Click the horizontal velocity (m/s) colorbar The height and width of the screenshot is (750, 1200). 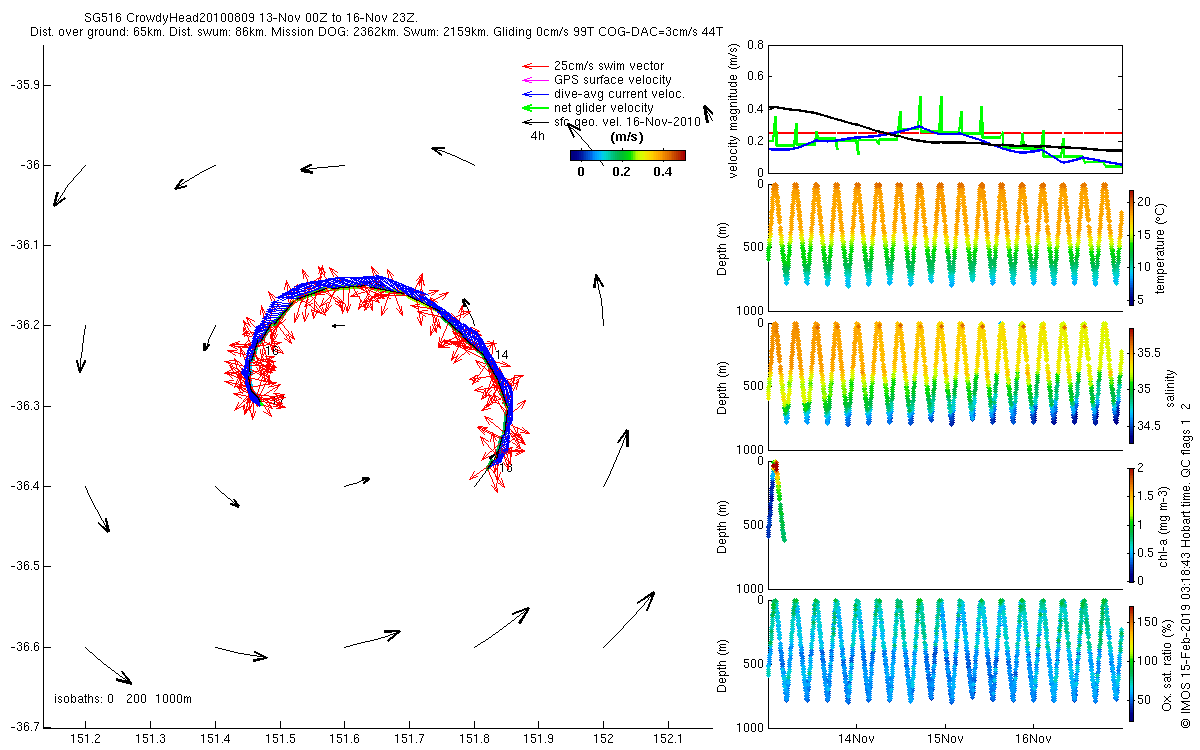(628, 155)
